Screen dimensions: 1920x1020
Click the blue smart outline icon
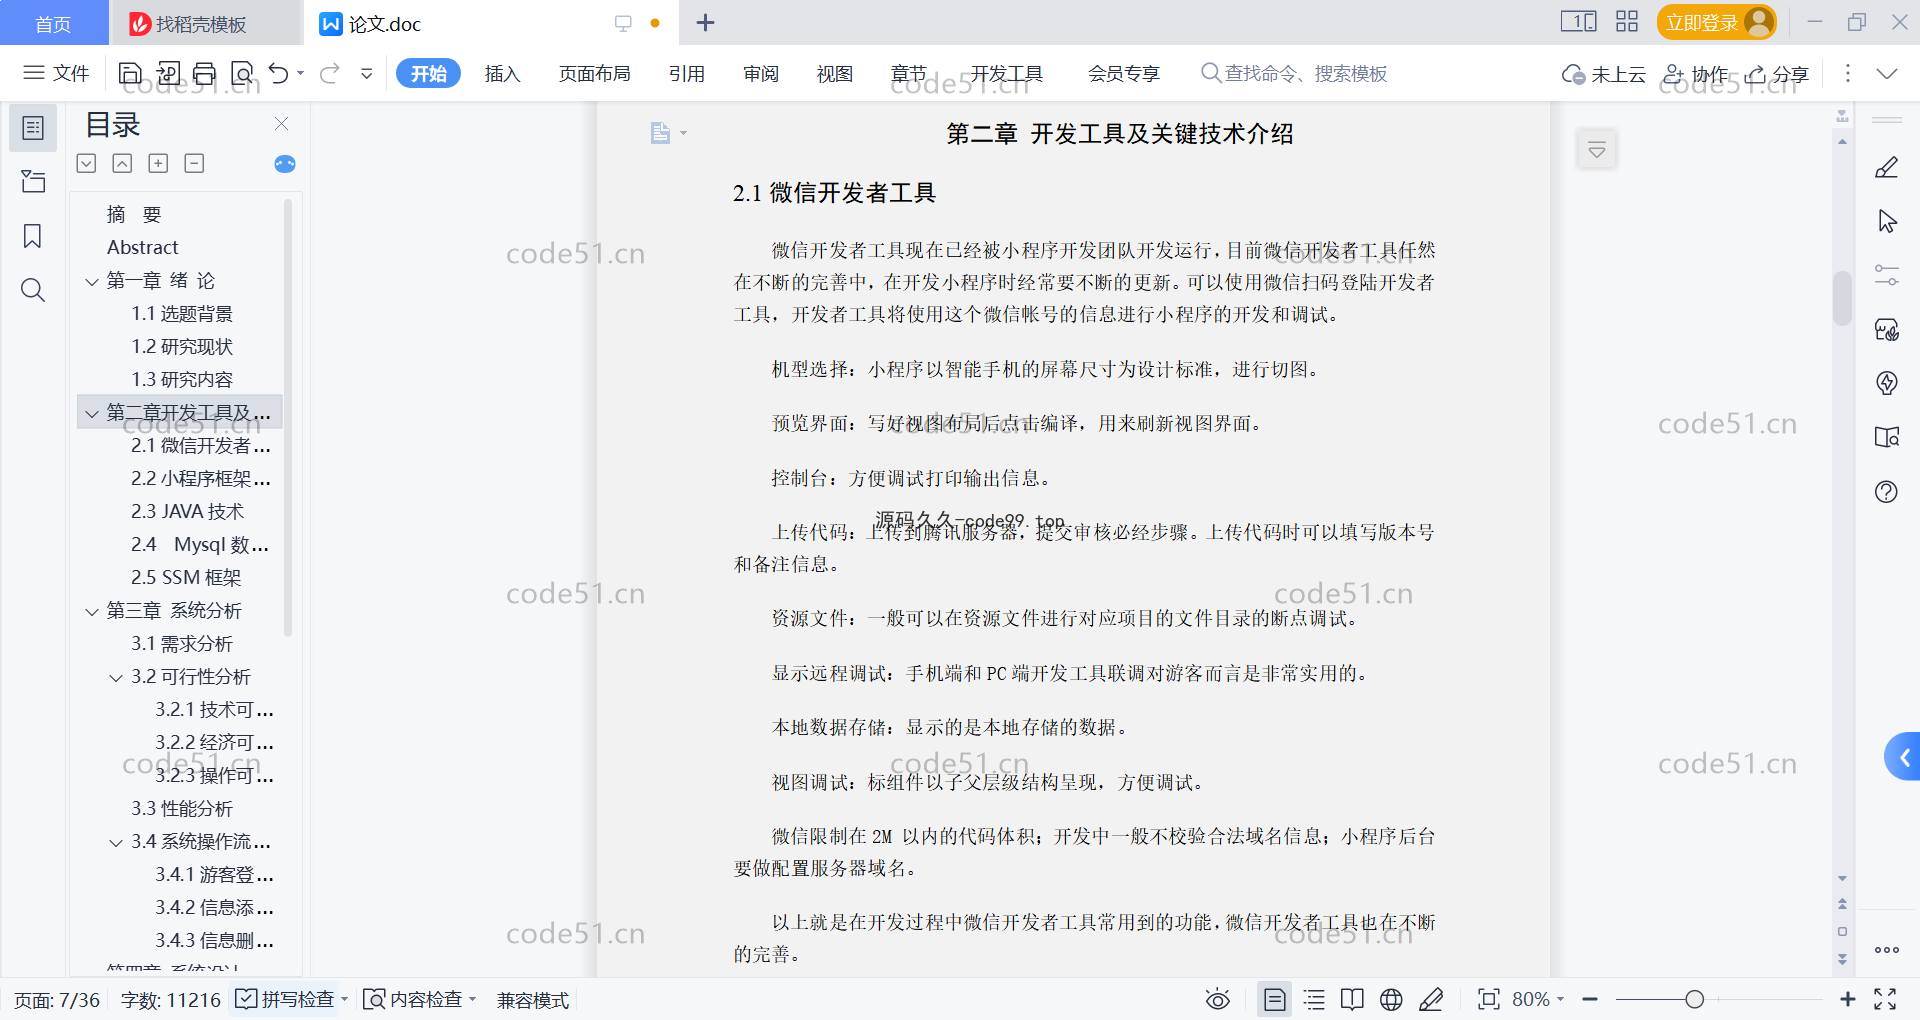[x=285, y=164]
